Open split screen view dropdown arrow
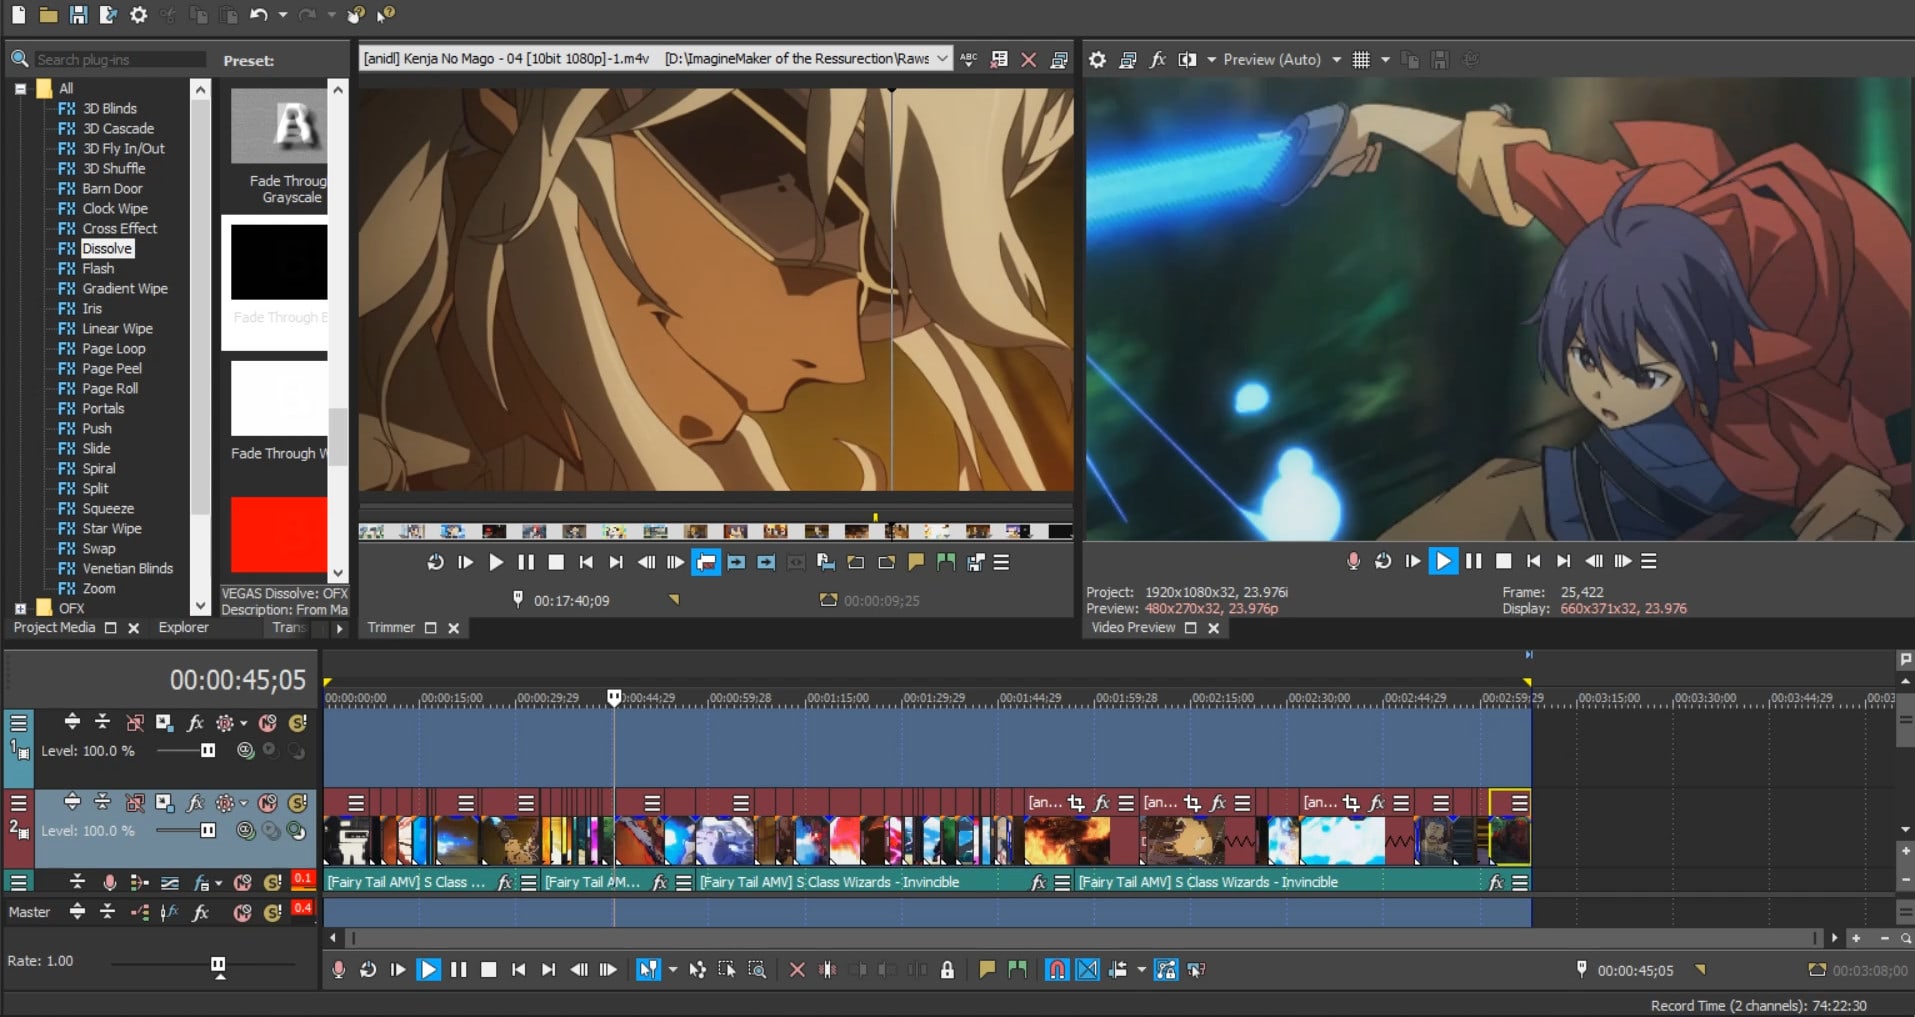This screenshot has height=1017, width=1915. coord(1211,60)
